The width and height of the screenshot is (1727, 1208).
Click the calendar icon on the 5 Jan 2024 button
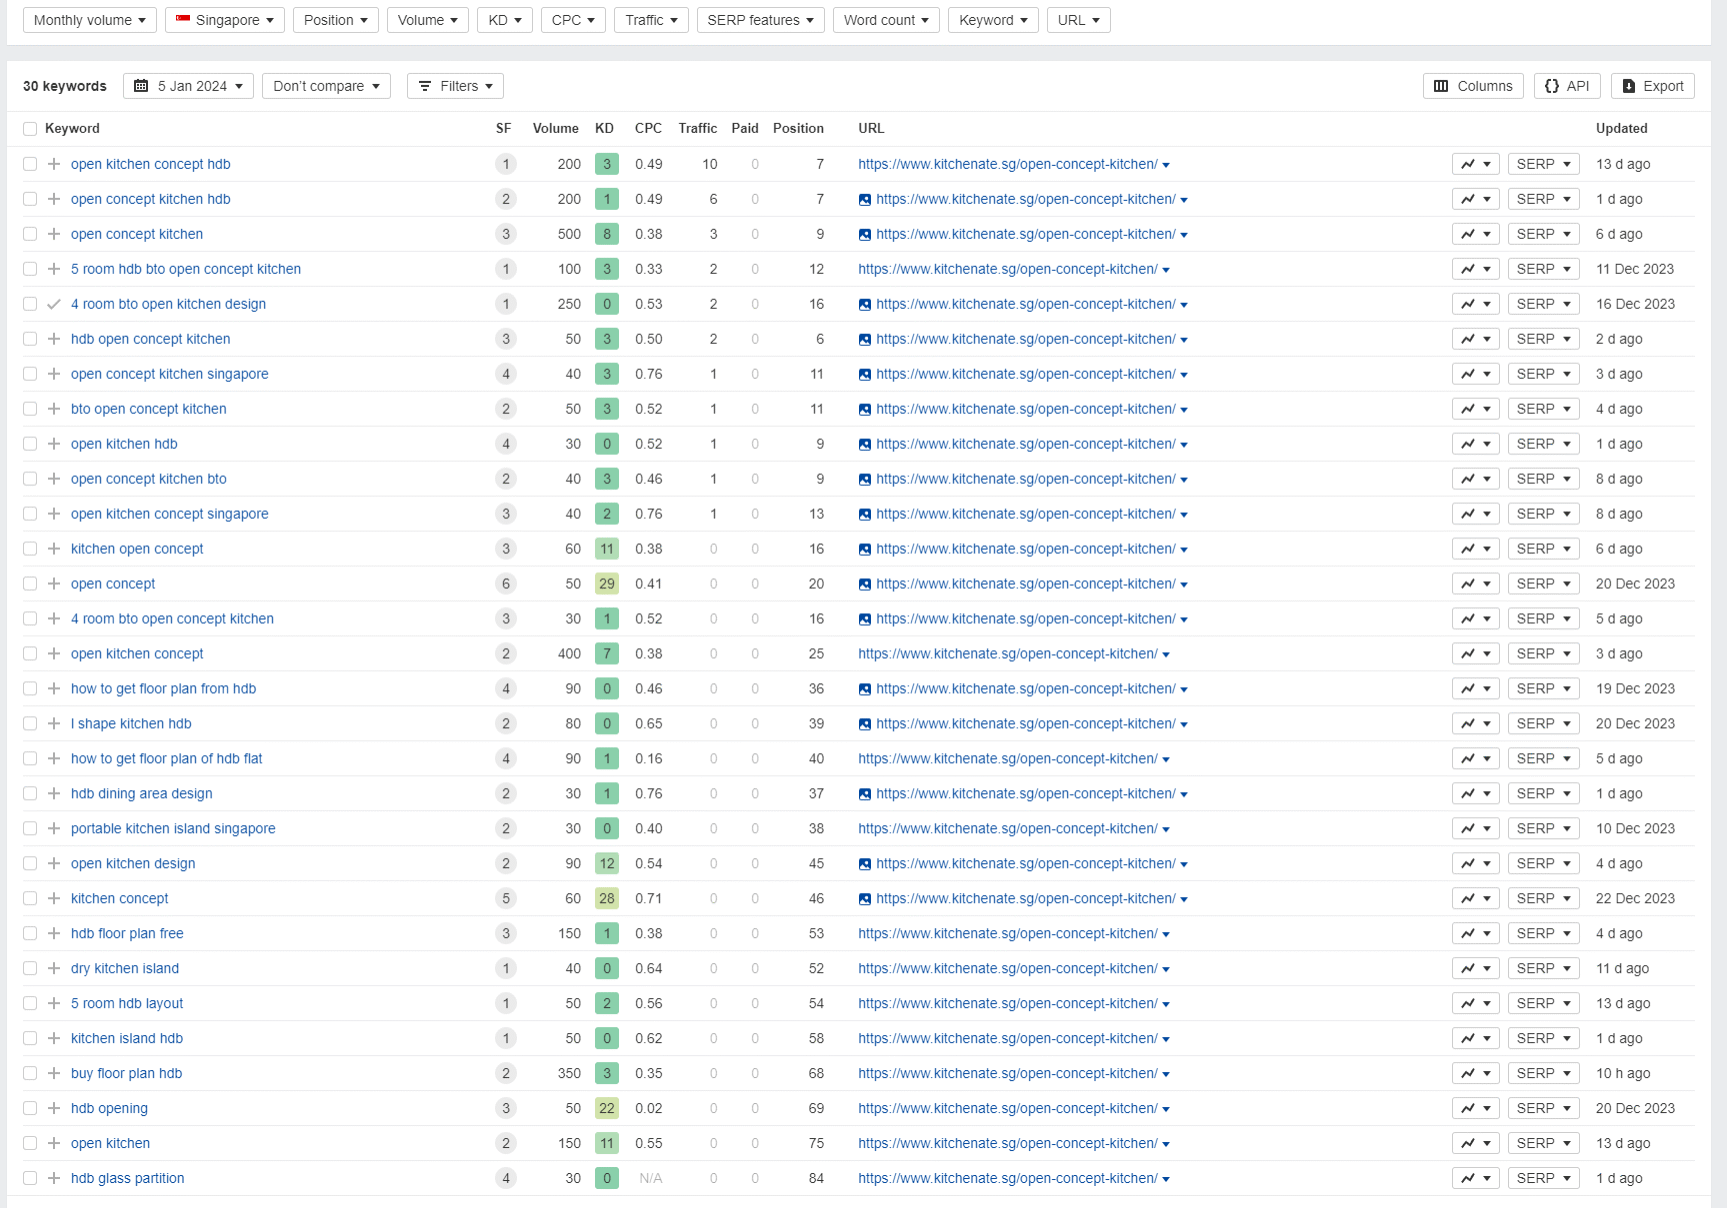[x=141, y=86]
